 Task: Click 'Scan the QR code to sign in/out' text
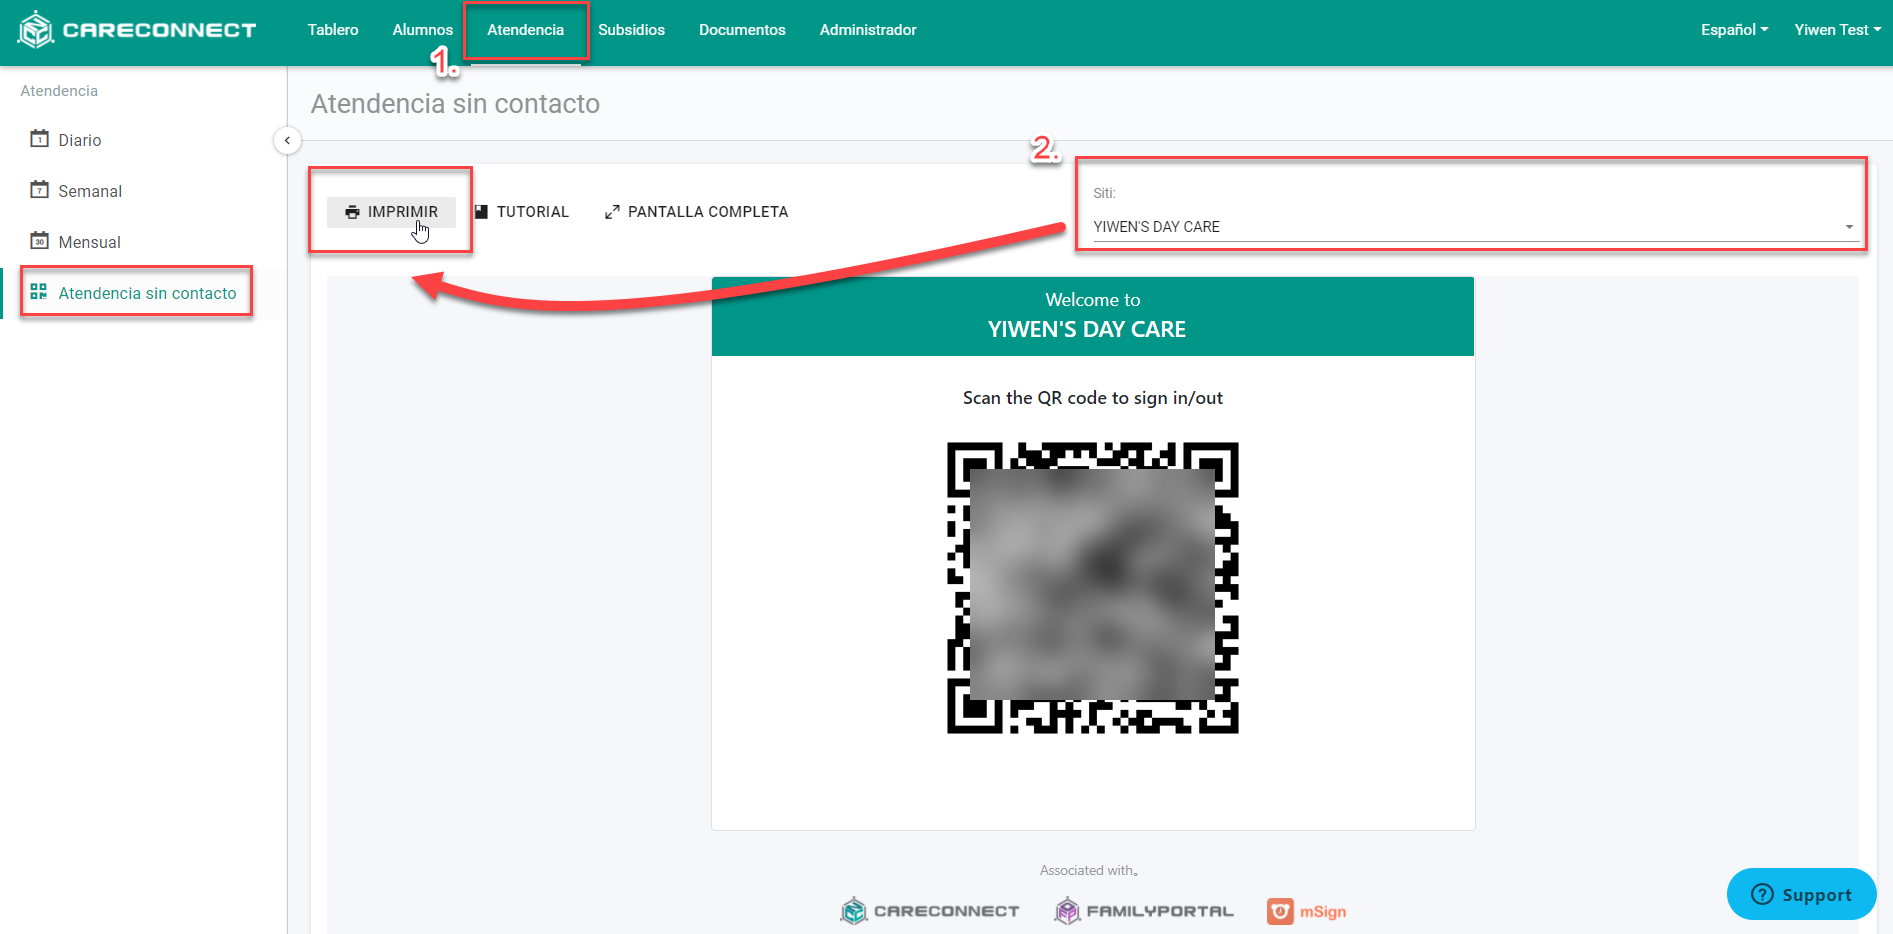(1093, 398)
